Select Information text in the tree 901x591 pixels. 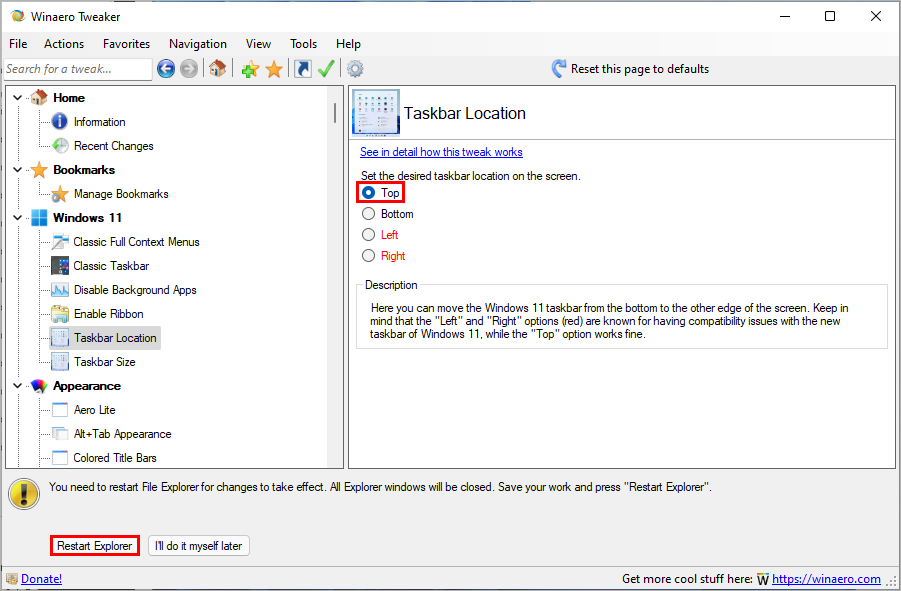[99, 122]
